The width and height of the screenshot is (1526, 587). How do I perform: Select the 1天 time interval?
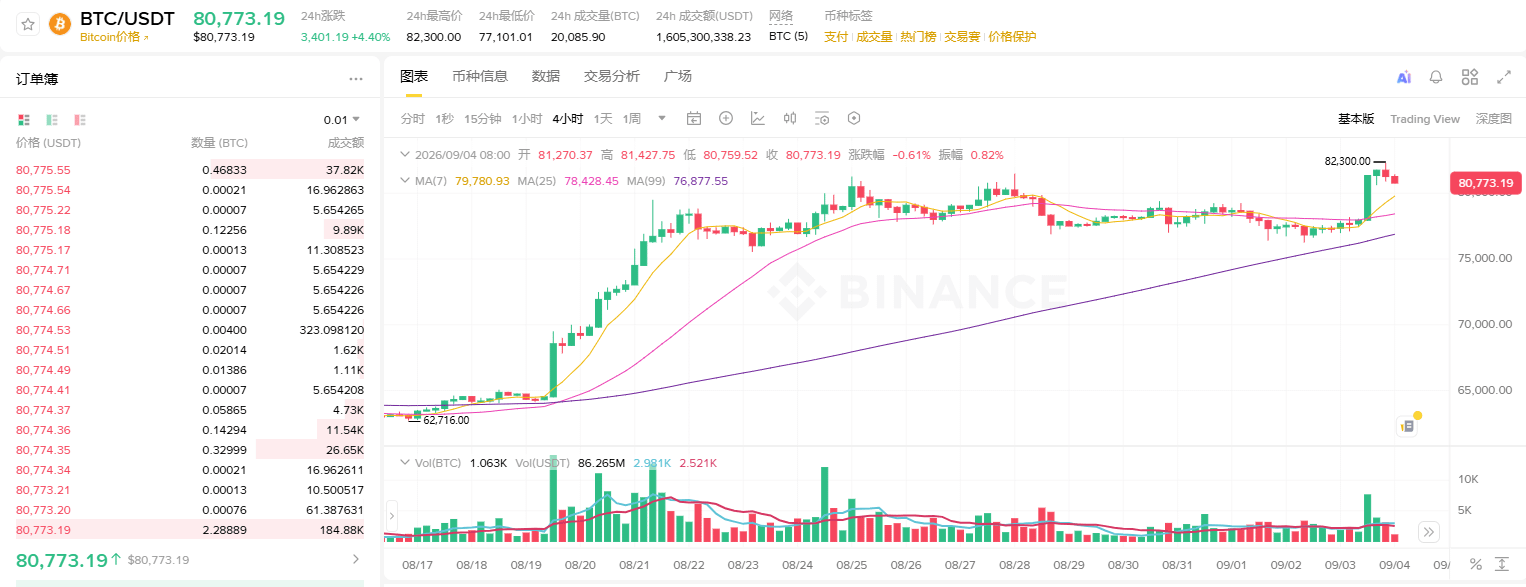tap(603, 118)
